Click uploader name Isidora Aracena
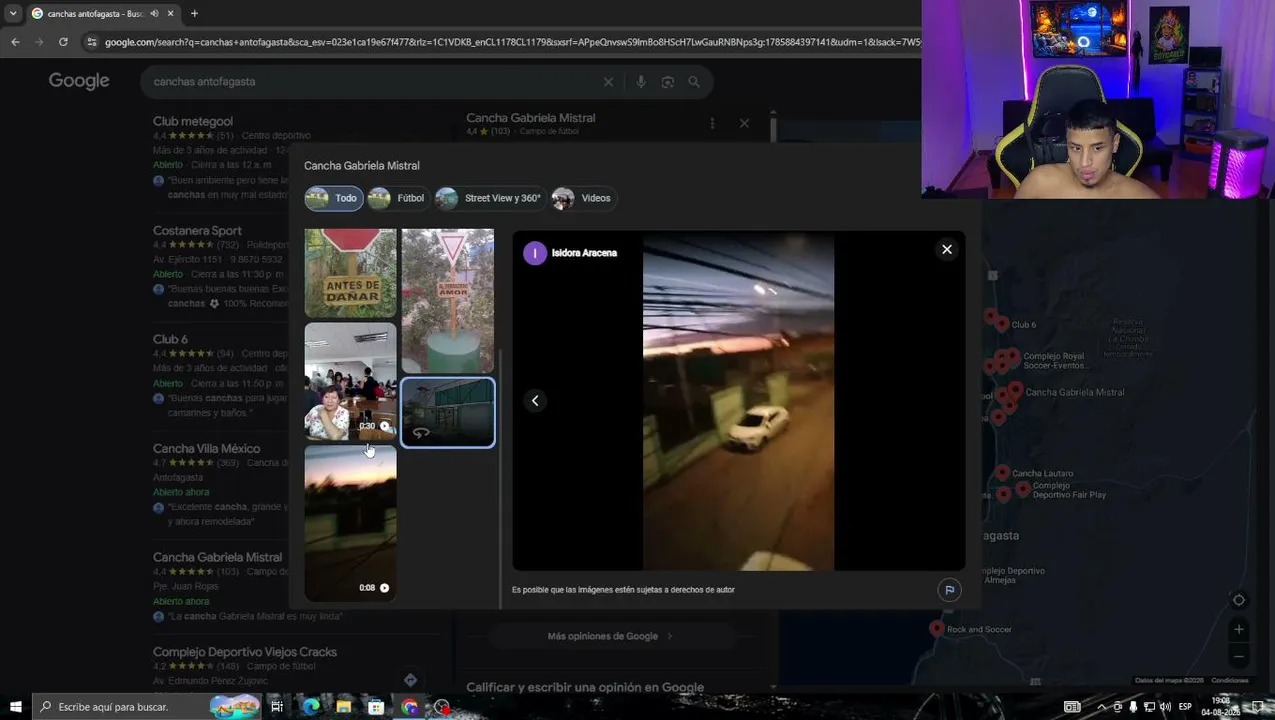Screen dimensions: 1275x720 (x=584, y=253)
